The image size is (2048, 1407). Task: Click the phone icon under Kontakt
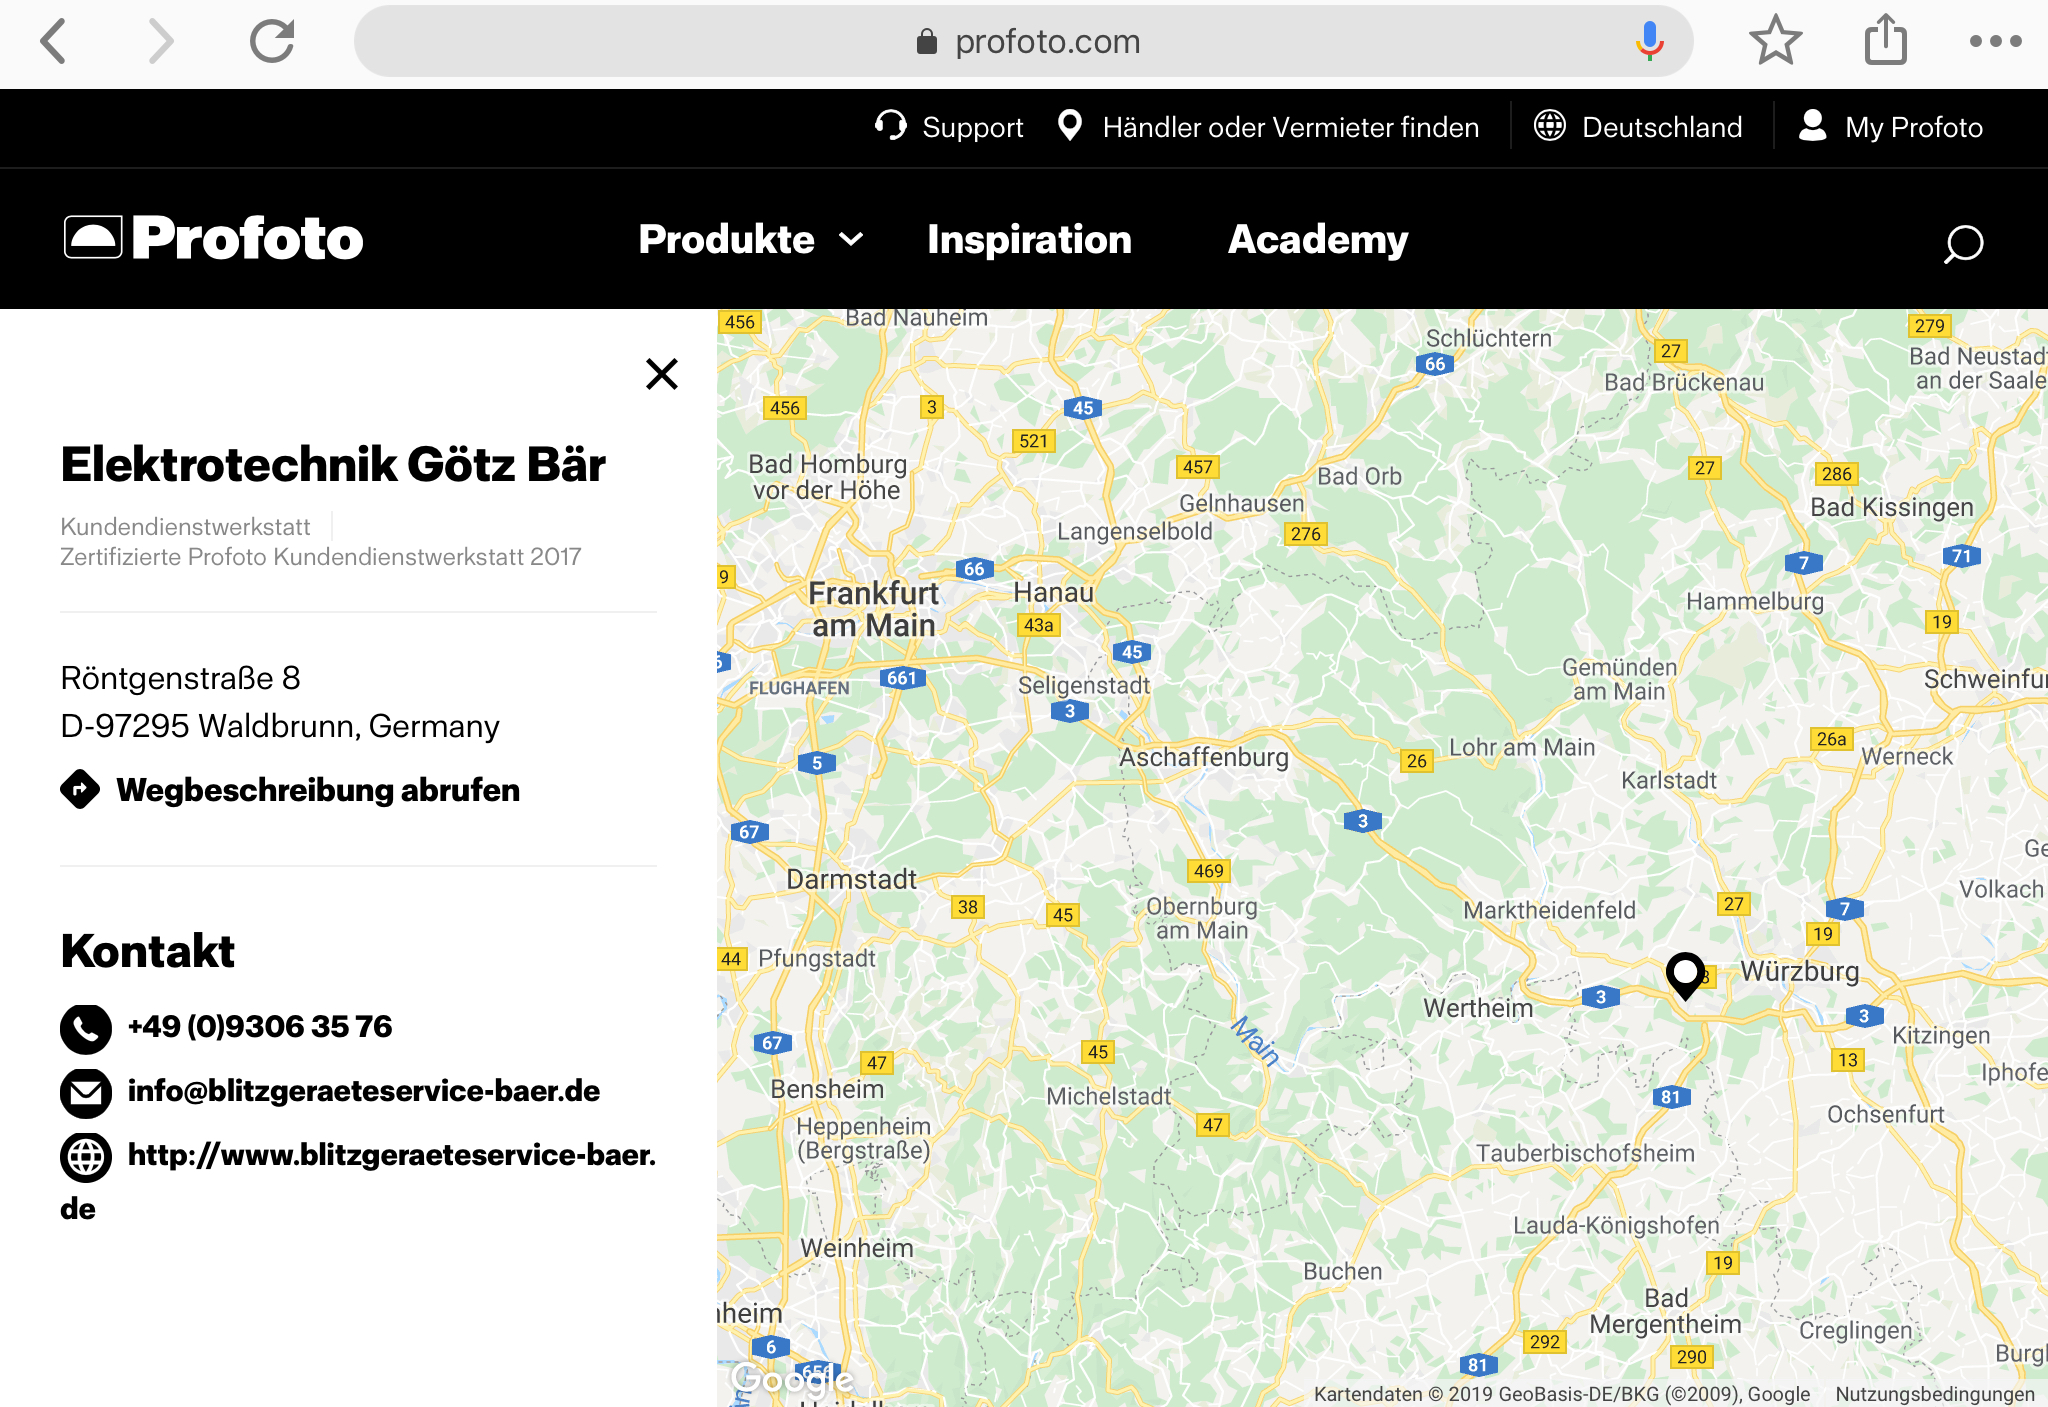[86, 1029]
